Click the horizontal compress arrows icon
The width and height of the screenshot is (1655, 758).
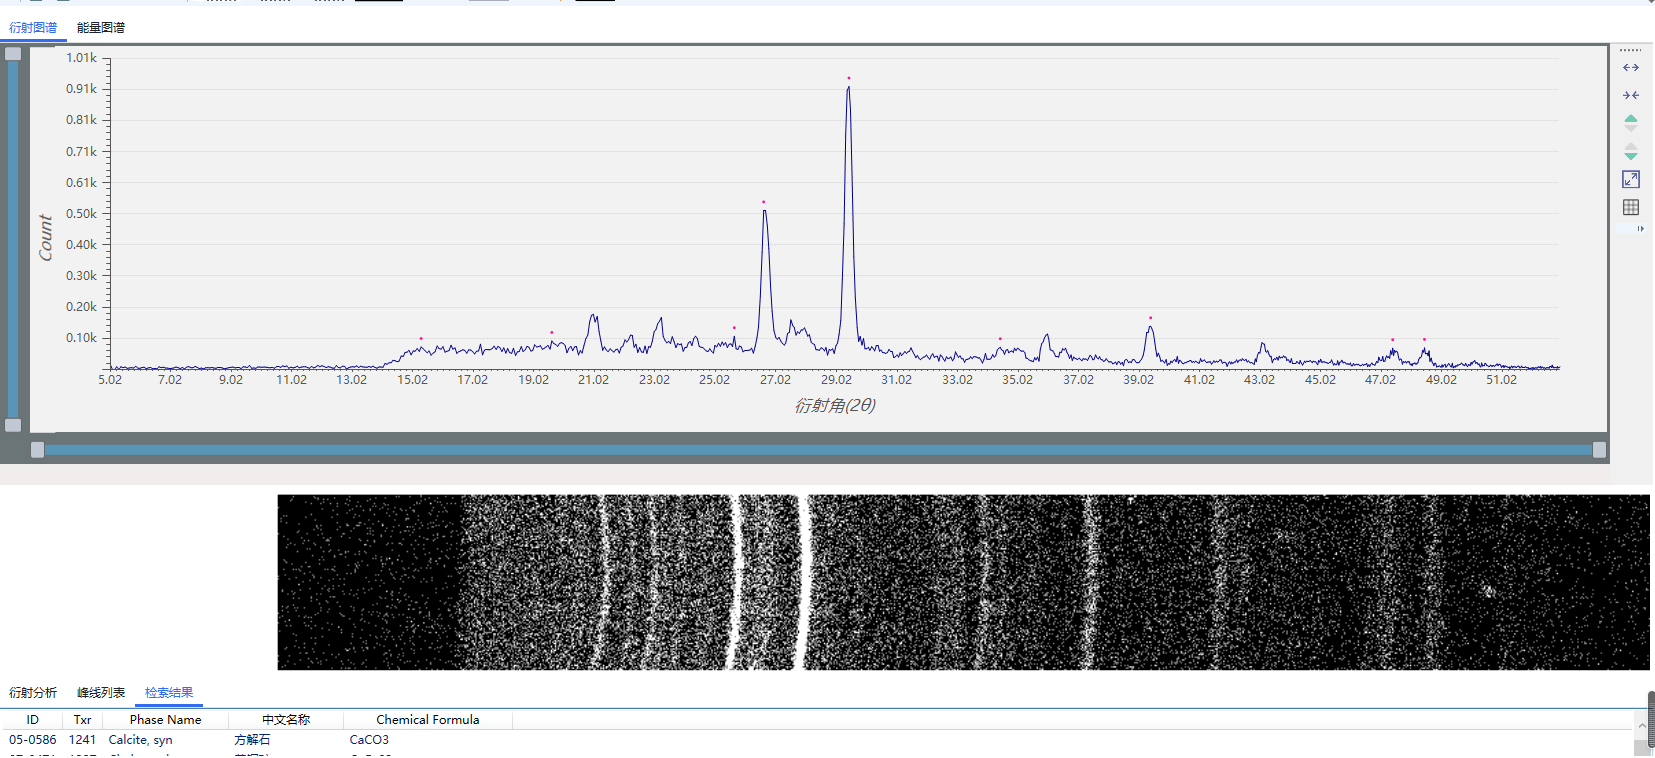(x=1631, y=95)
